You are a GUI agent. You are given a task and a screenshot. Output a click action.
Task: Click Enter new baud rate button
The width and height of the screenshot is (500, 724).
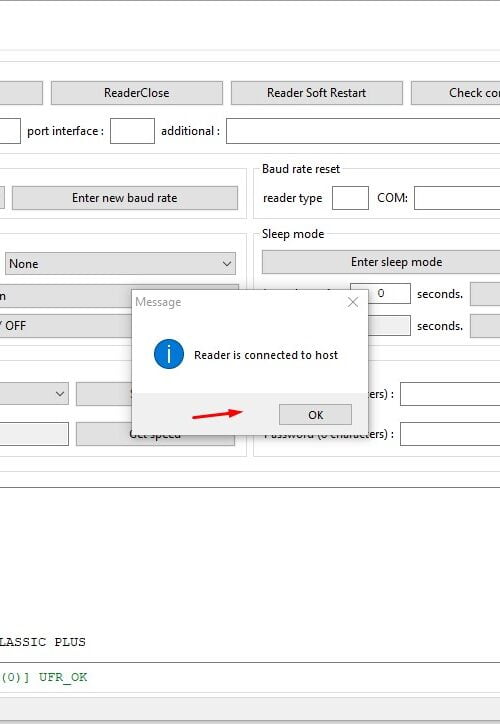tap(125, 198)
